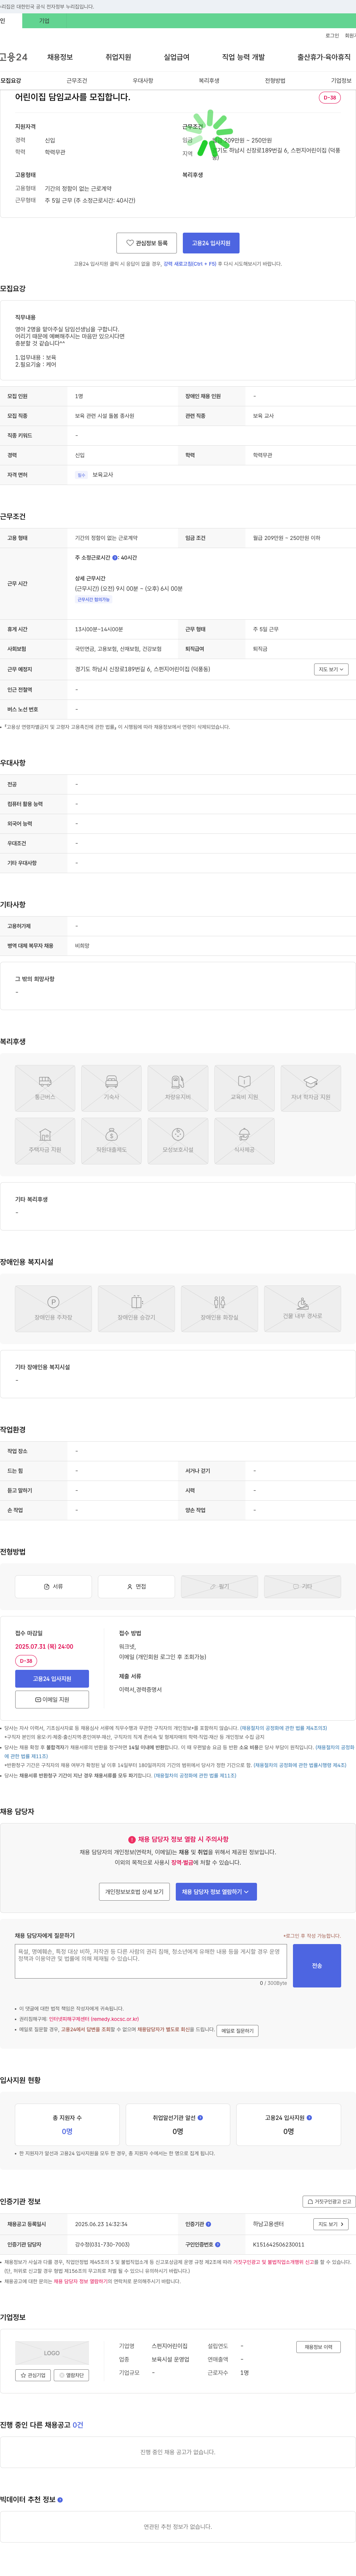The width and height of the screenshot is (356, 2576).
Task: Click 관심정보 등록 heart button
Action: click(147, 243)
